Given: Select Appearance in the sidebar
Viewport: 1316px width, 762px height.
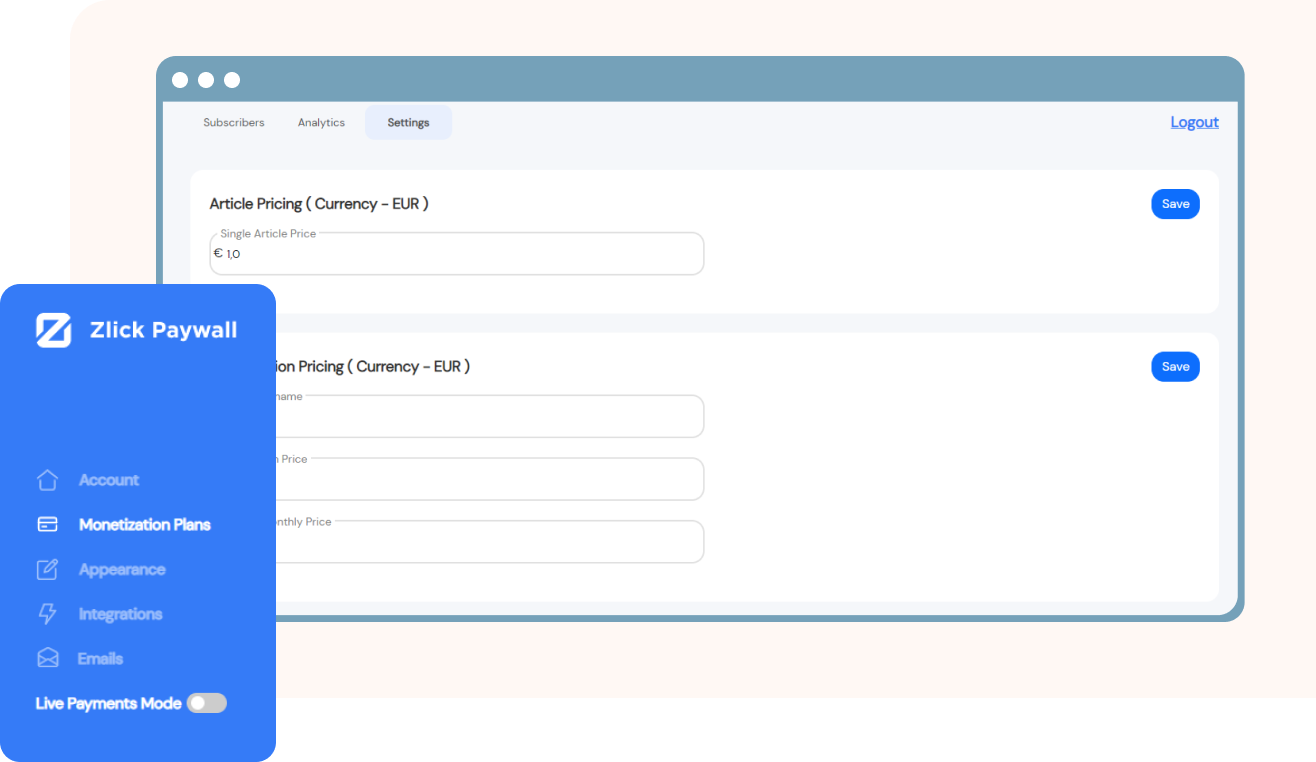Looking at the screenshot, I should pos(122,570).
